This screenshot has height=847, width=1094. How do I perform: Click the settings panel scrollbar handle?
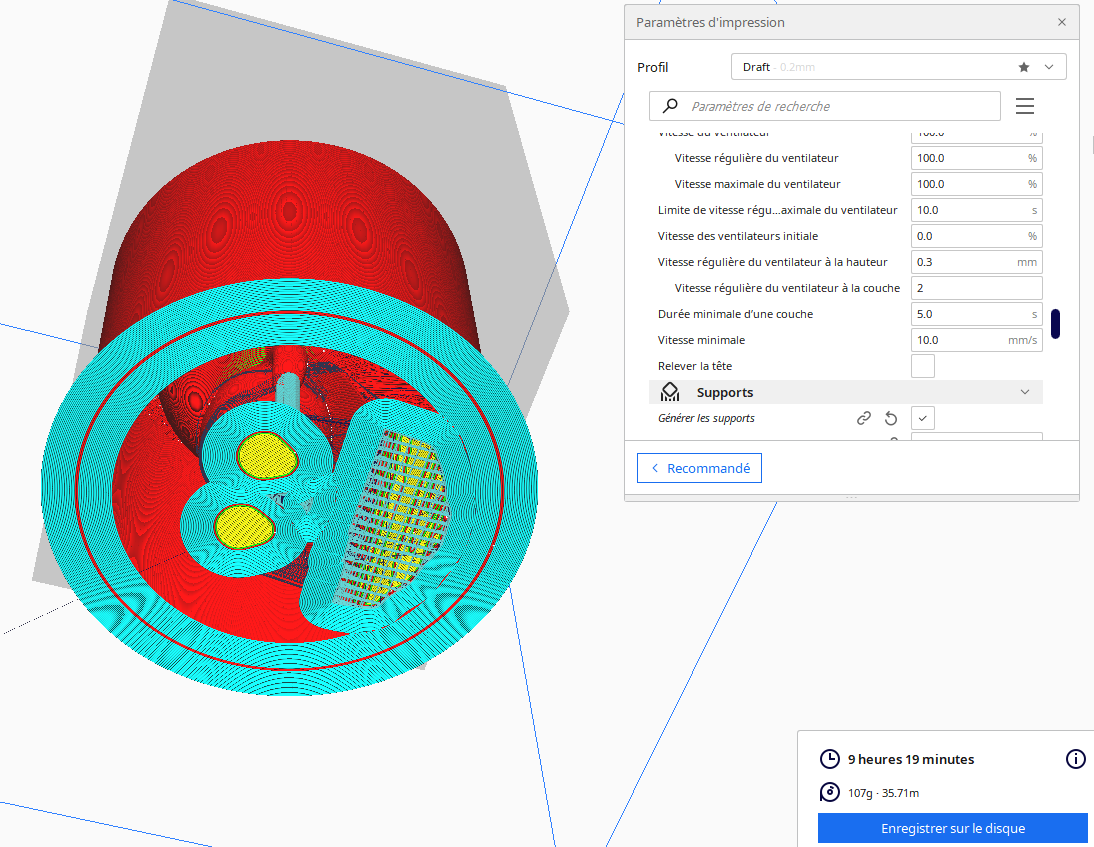point(1055,324)
